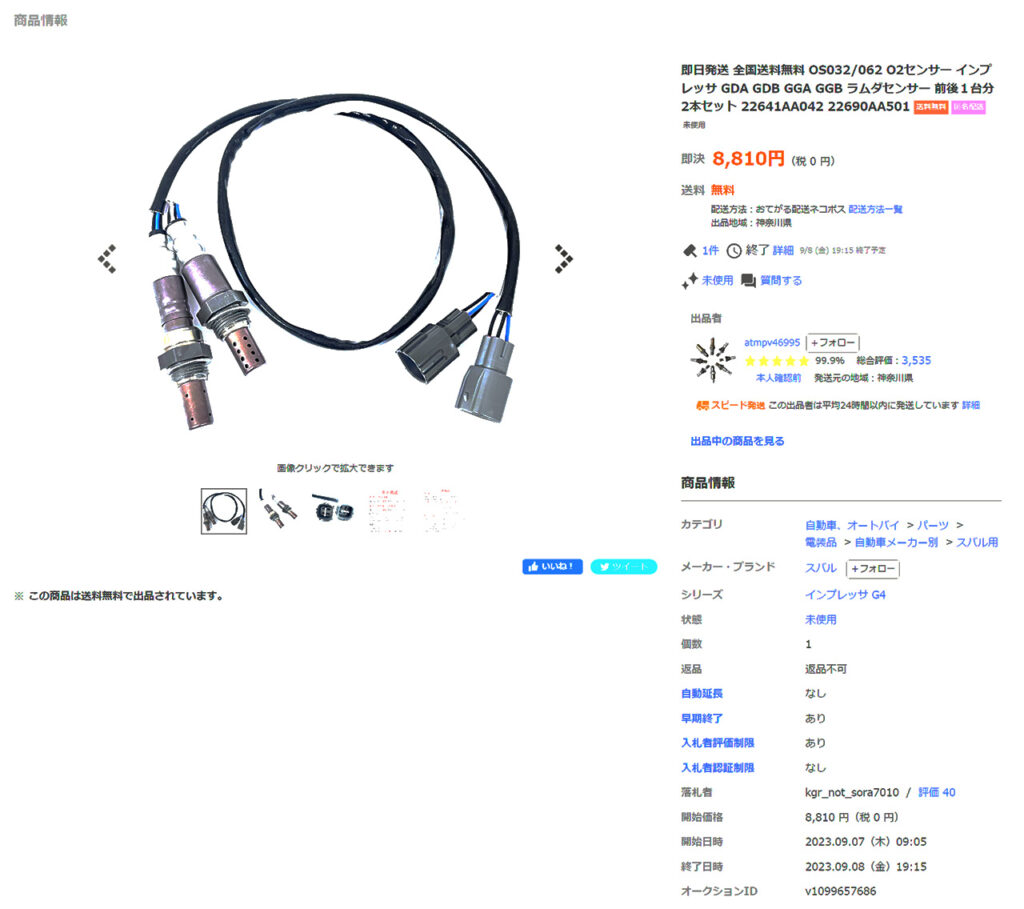The image size is (1024, 909).
Task: Show next product image with right arrow
Action: 564,259
